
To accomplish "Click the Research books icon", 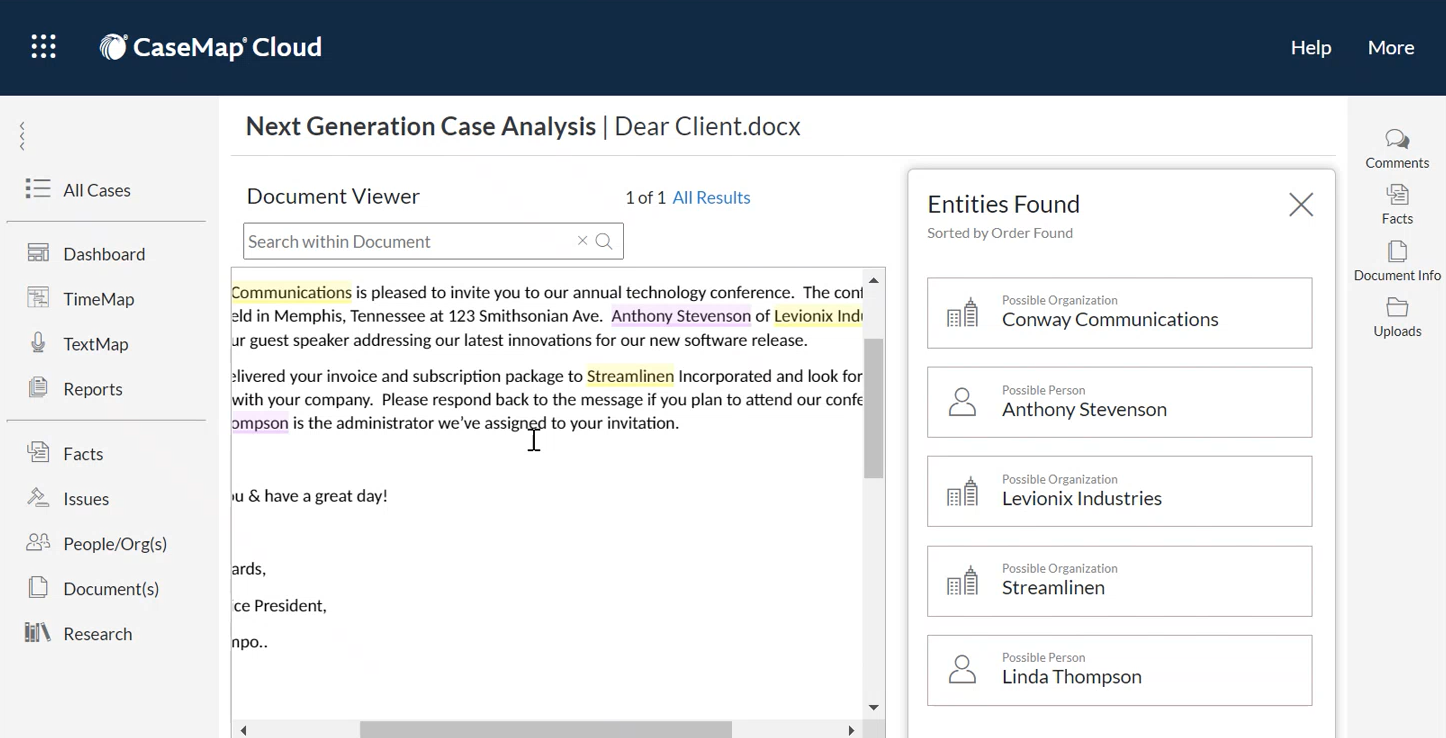I will (x=38, y=633).
